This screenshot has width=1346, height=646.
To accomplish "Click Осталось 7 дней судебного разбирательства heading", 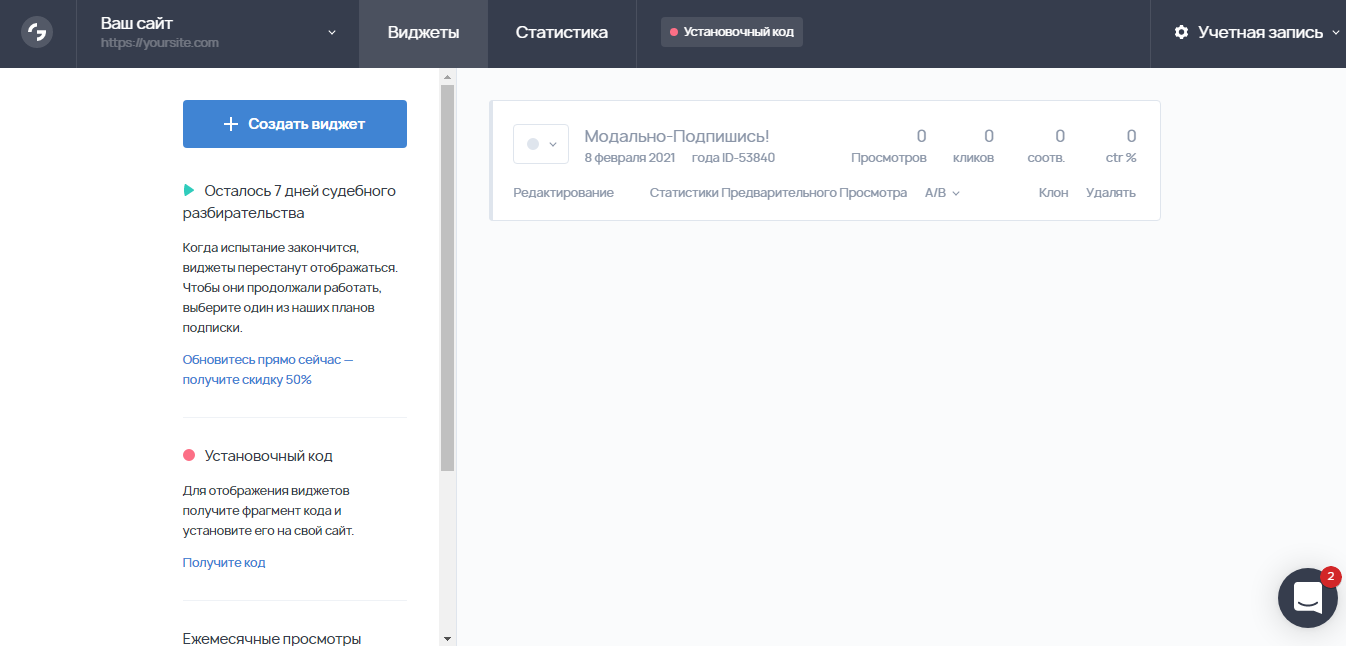I will (290, 201).
